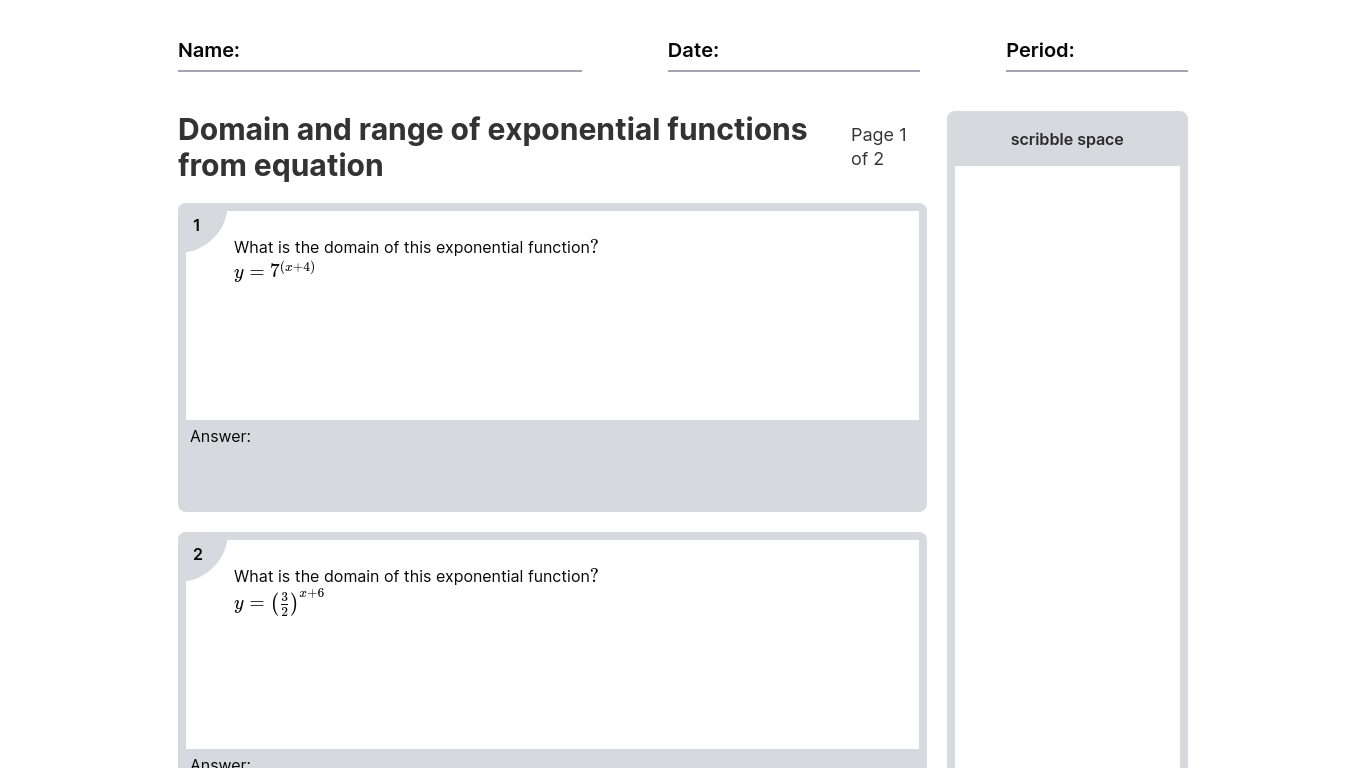Click the blank work area of question 2

(x=552, y=680)
